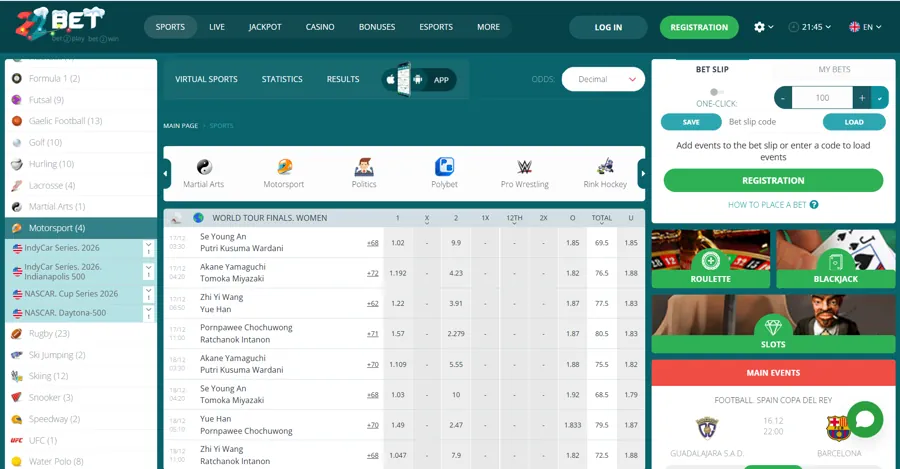
Task: Open the ESPORTS menu item
Action: pyautogui.click(x=436, y=27)
